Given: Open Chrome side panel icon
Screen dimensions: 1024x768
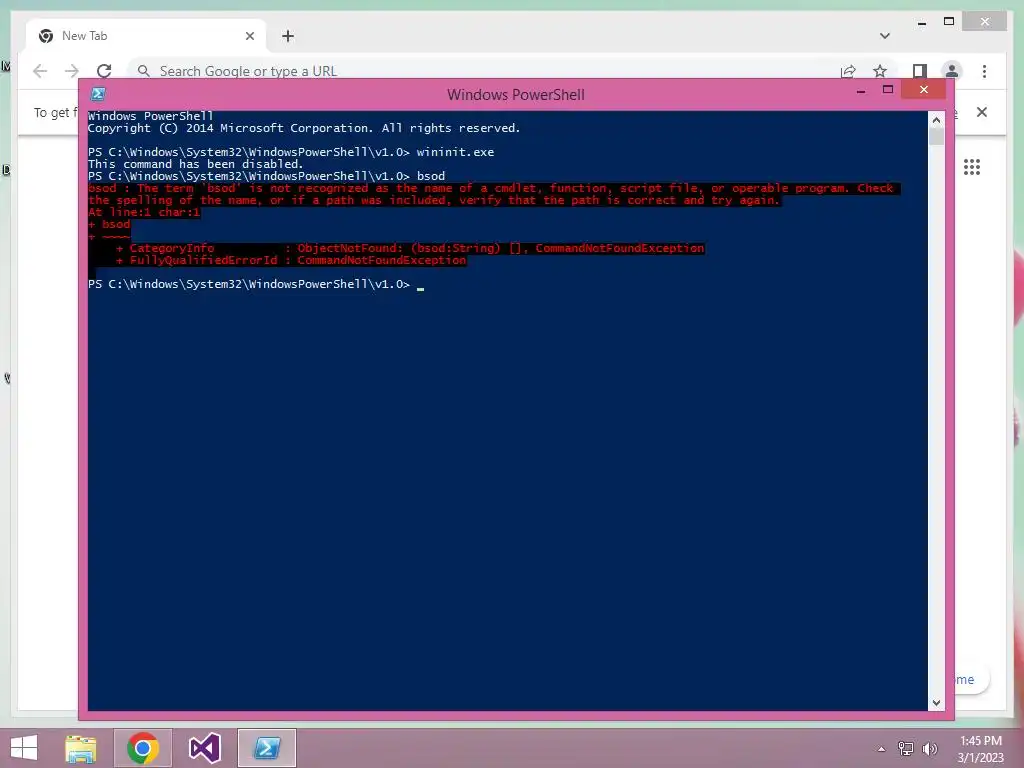Looking at the screenshot, I should coord(920,71).
